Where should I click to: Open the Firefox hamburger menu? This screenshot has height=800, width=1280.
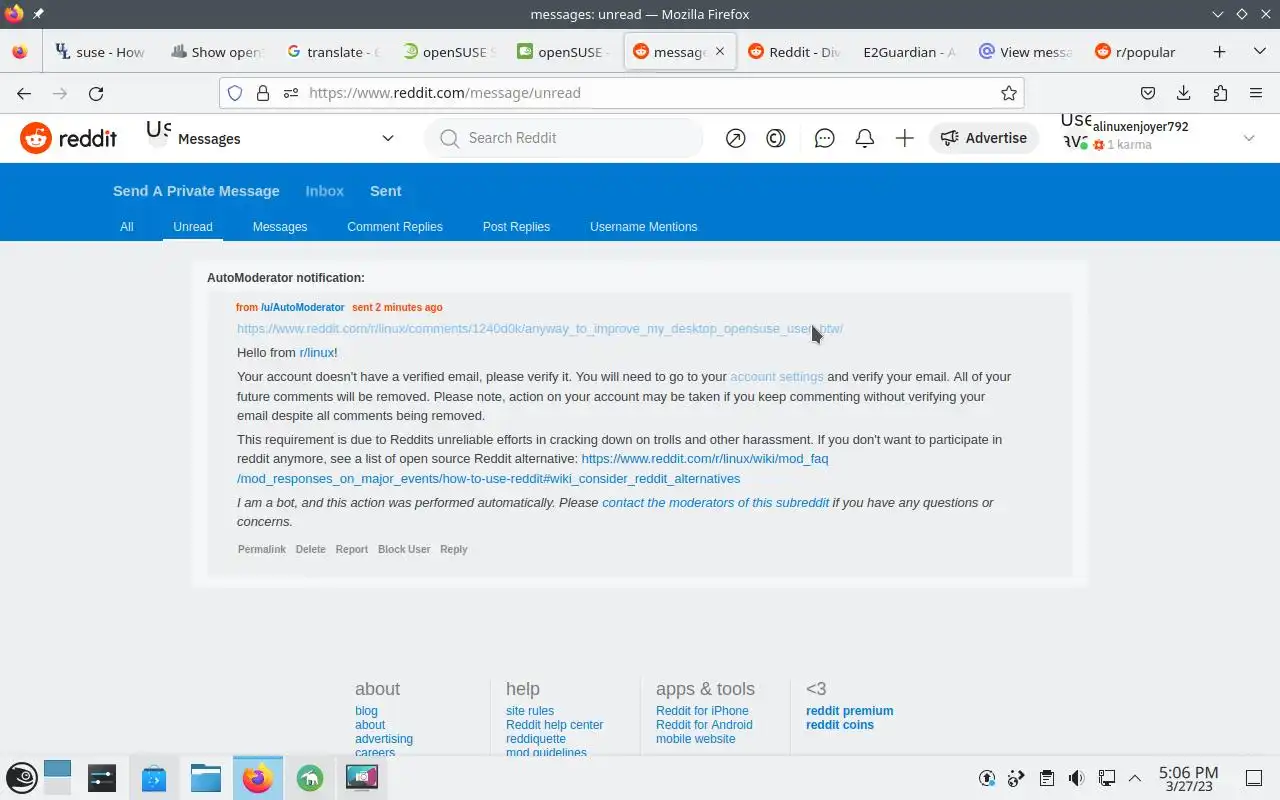(1256, 93)
